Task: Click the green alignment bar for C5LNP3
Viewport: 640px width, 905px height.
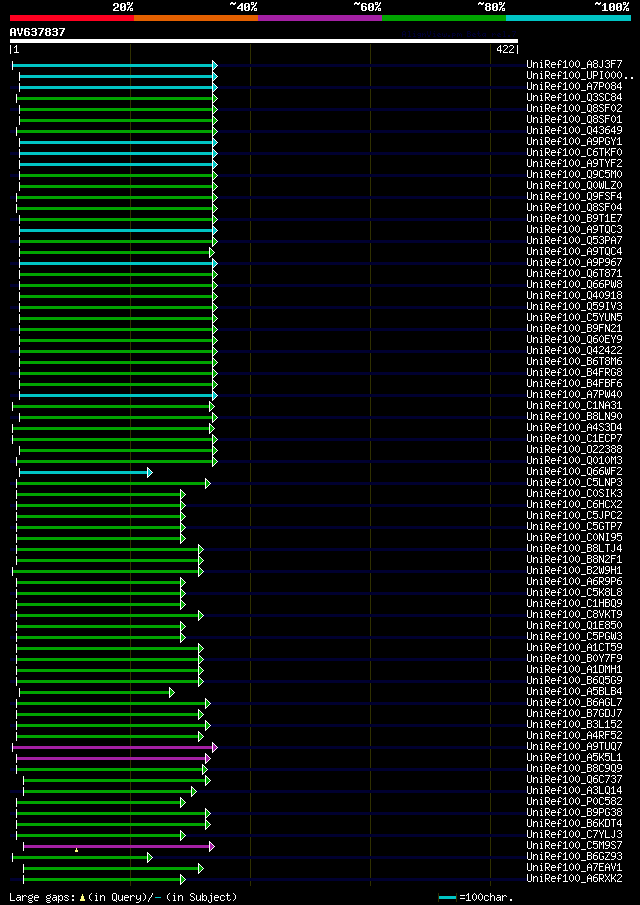Action: (x=113, y=483)
